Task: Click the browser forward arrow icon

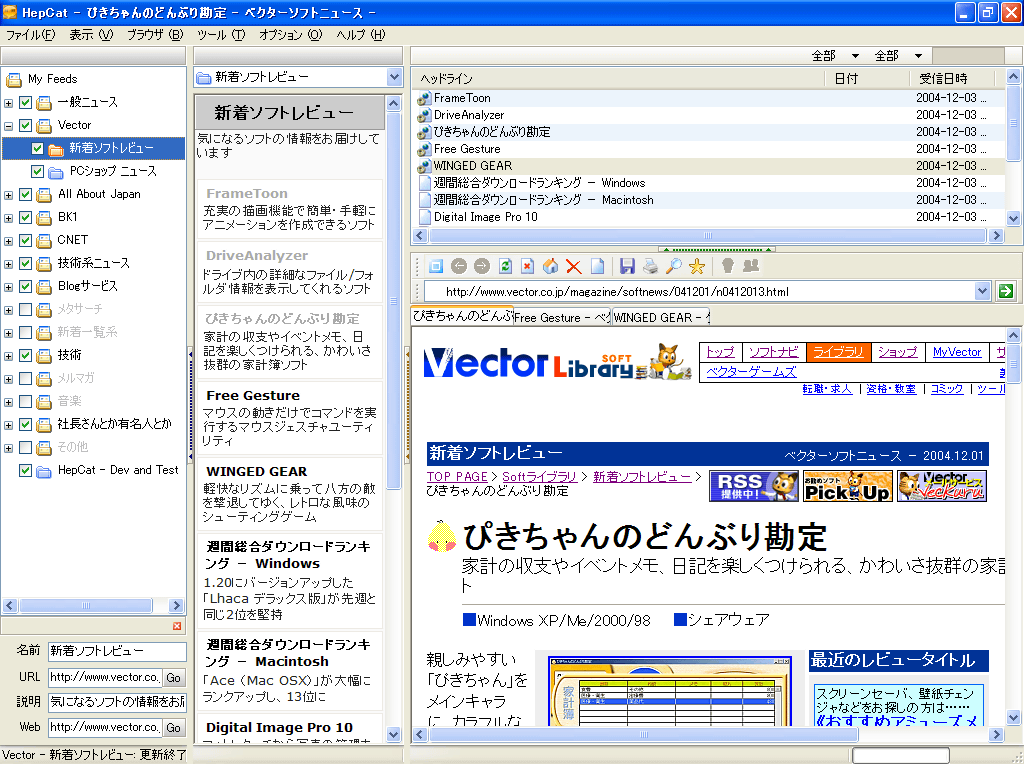Action: (x=482, y=266)
